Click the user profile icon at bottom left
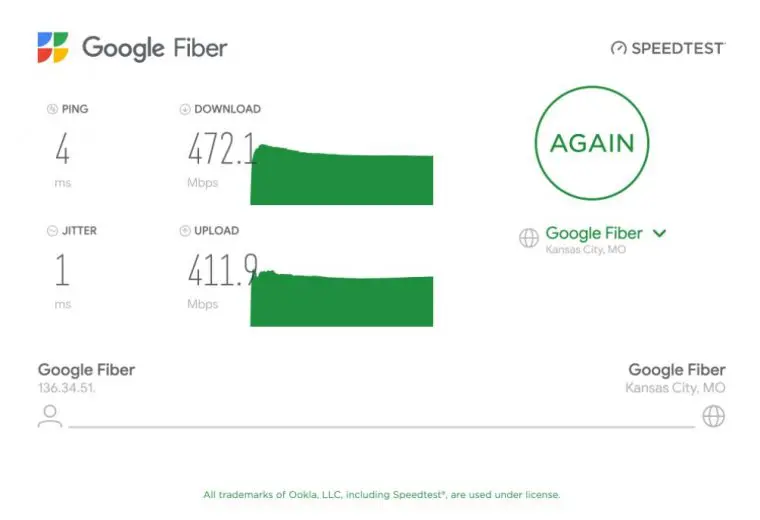Screen dimensions: 760x520 point(50,416)
